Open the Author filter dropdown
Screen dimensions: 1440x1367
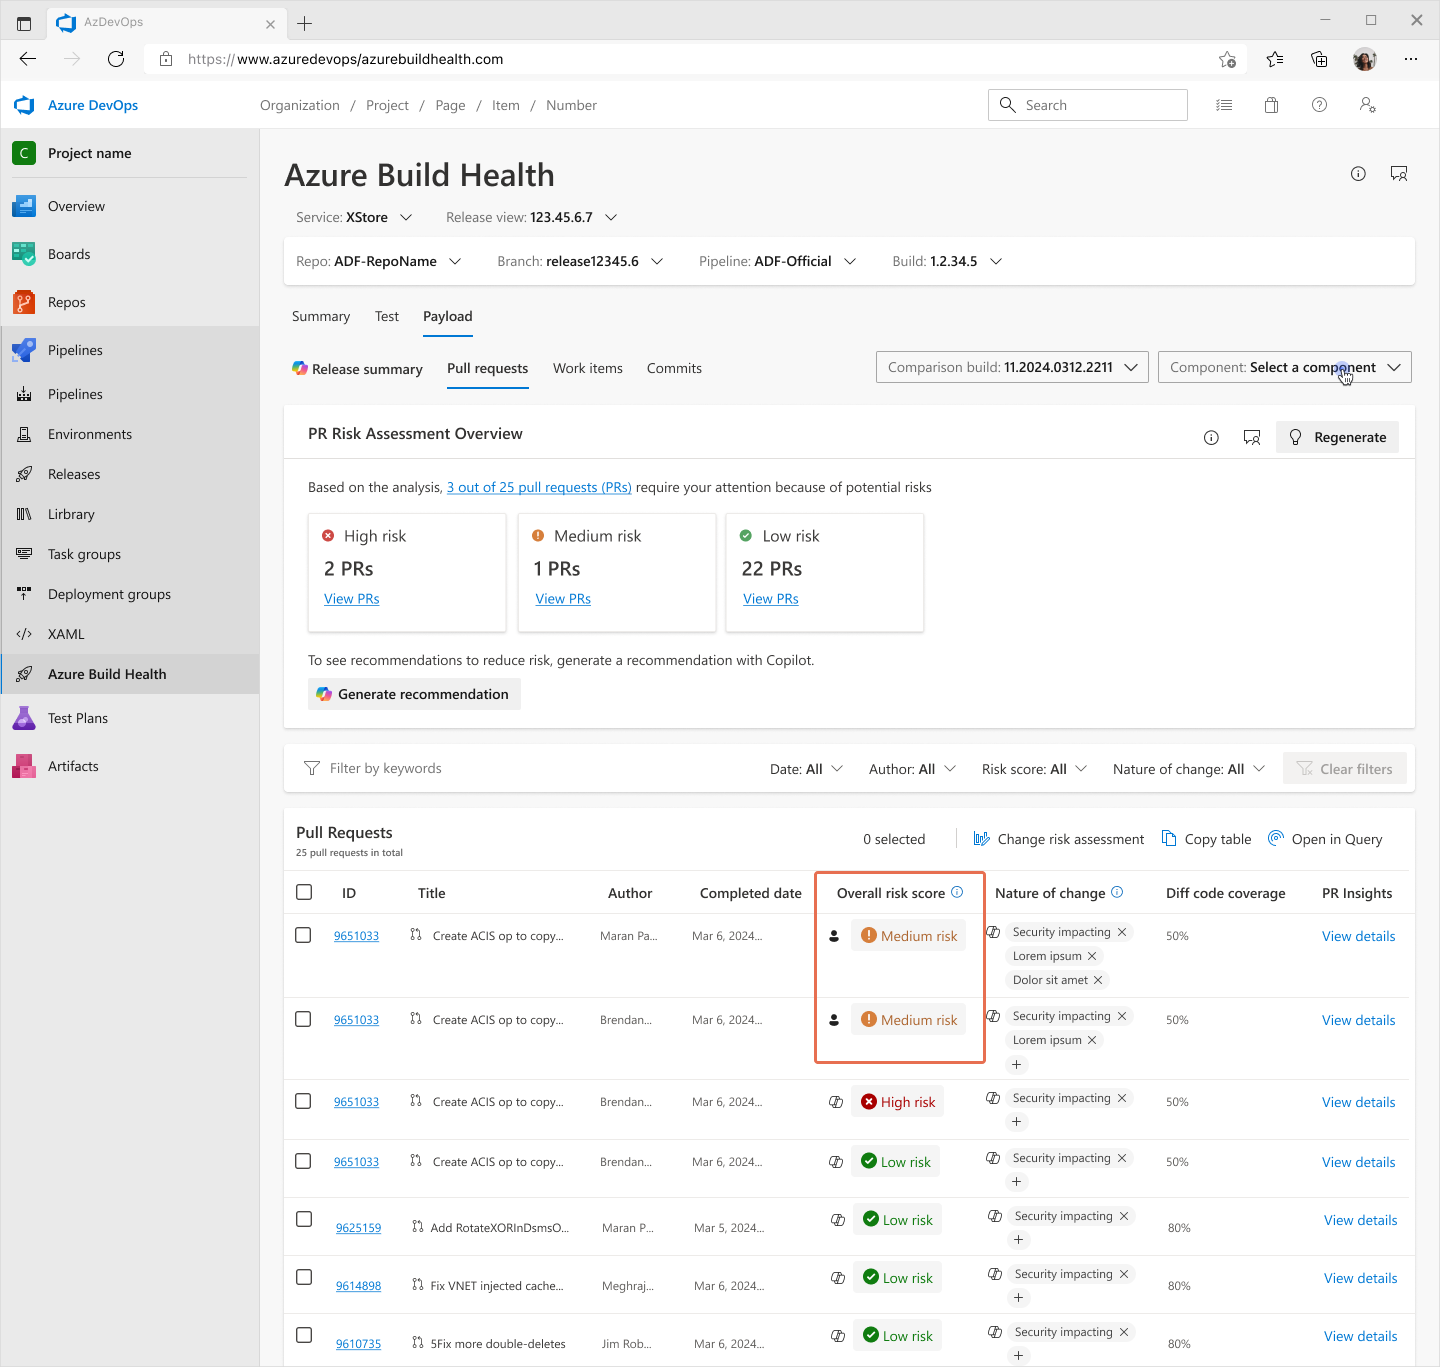pos(913,769)
